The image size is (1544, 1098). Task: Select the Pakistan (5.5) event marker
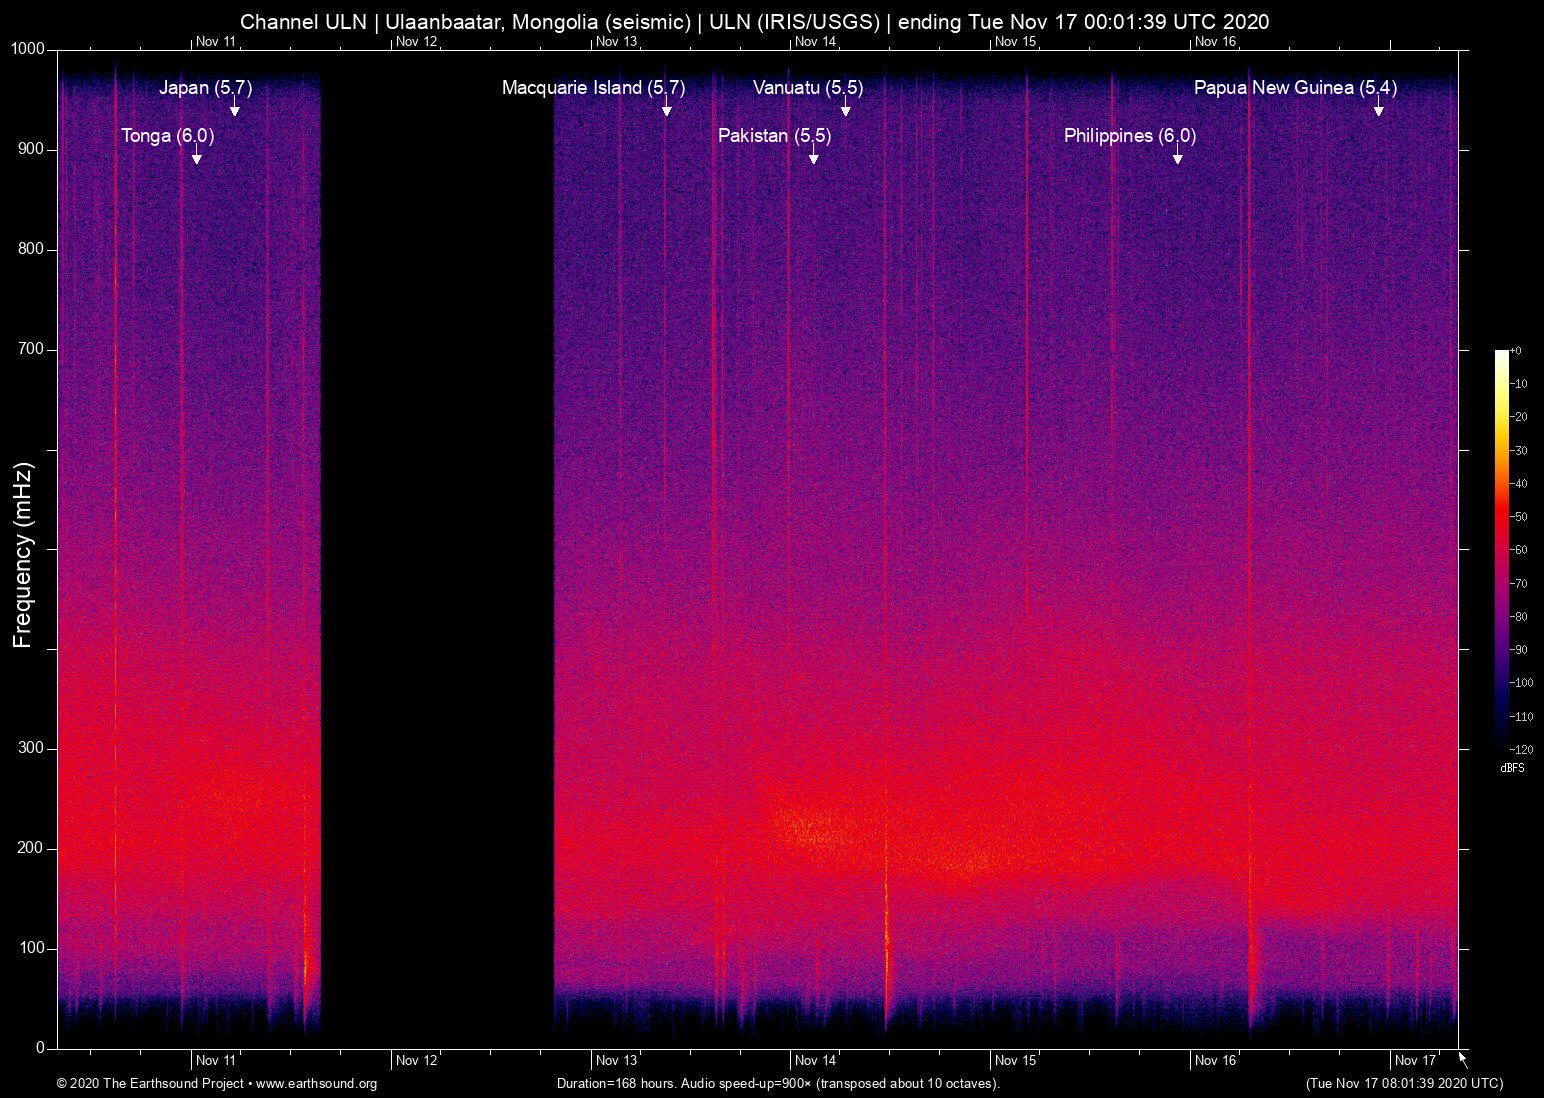pyautogui.click(x=816, y=160)
